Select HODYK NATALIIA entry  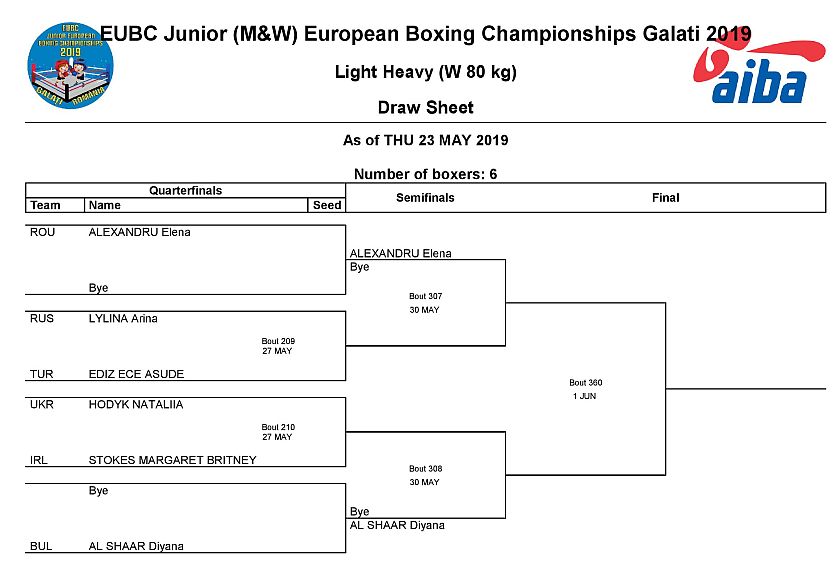[136, 405]
